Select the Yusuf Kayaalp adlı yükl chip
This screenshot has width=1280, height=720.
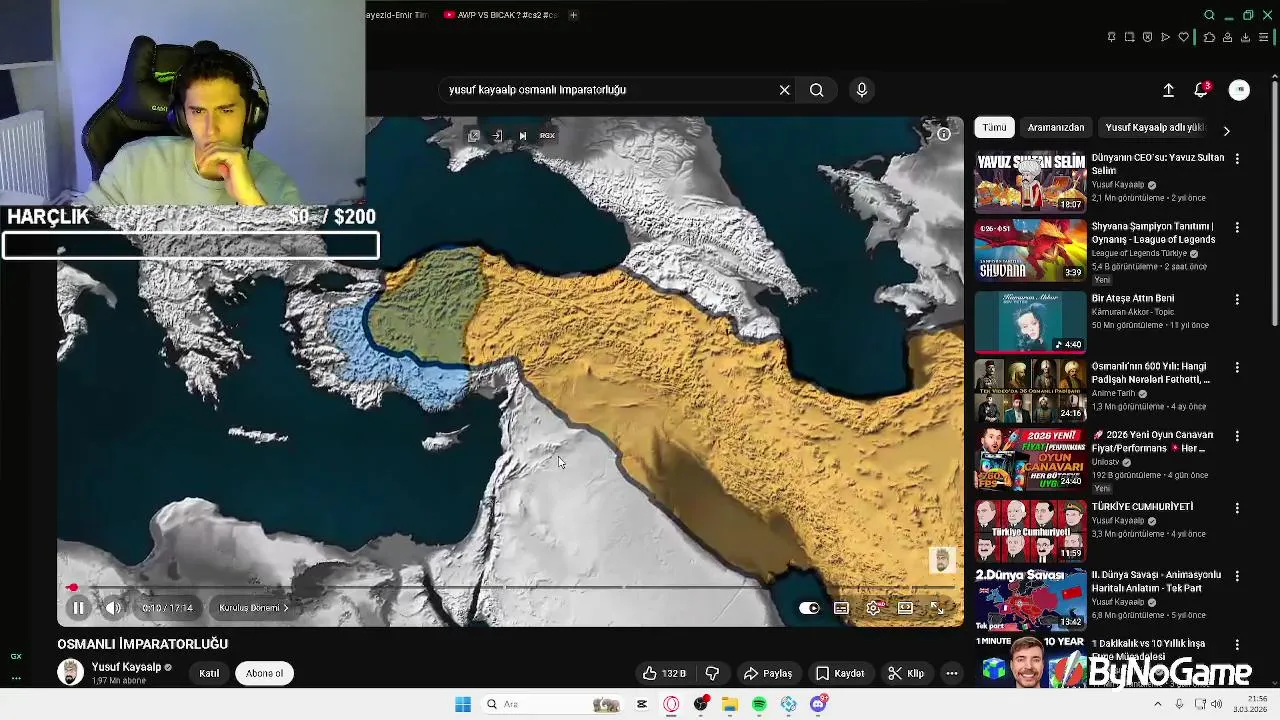click(x=1154, y=127)
